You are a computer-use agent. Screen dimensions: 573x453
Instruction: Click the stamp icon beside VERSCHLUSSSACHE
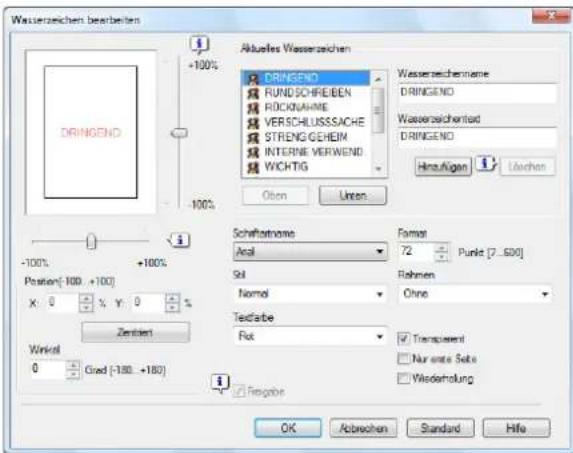point(253,123)
